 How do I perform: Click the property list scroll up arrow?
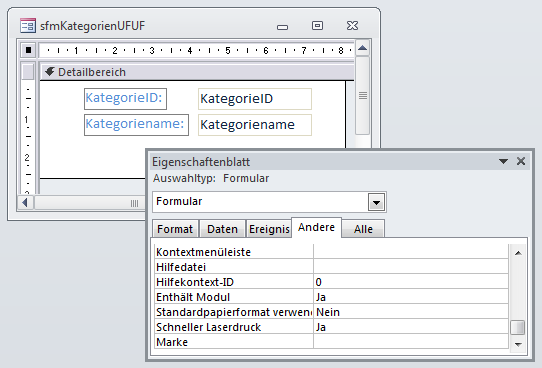point(518,253)
